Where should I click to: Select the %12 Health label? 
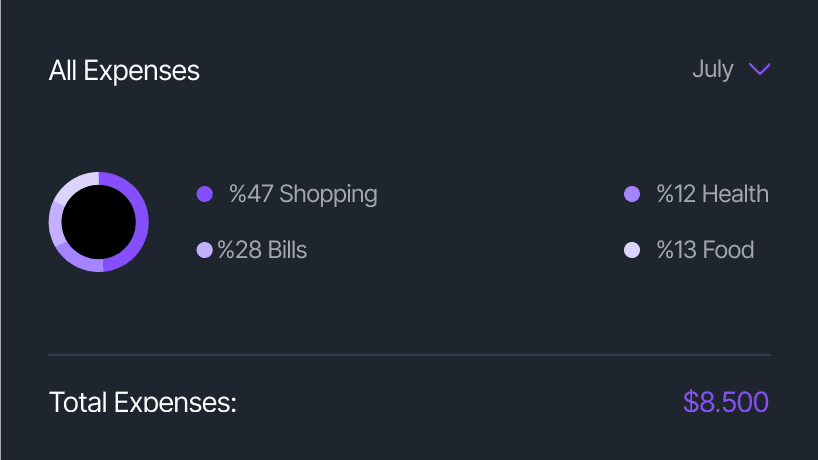coord(712,194)
